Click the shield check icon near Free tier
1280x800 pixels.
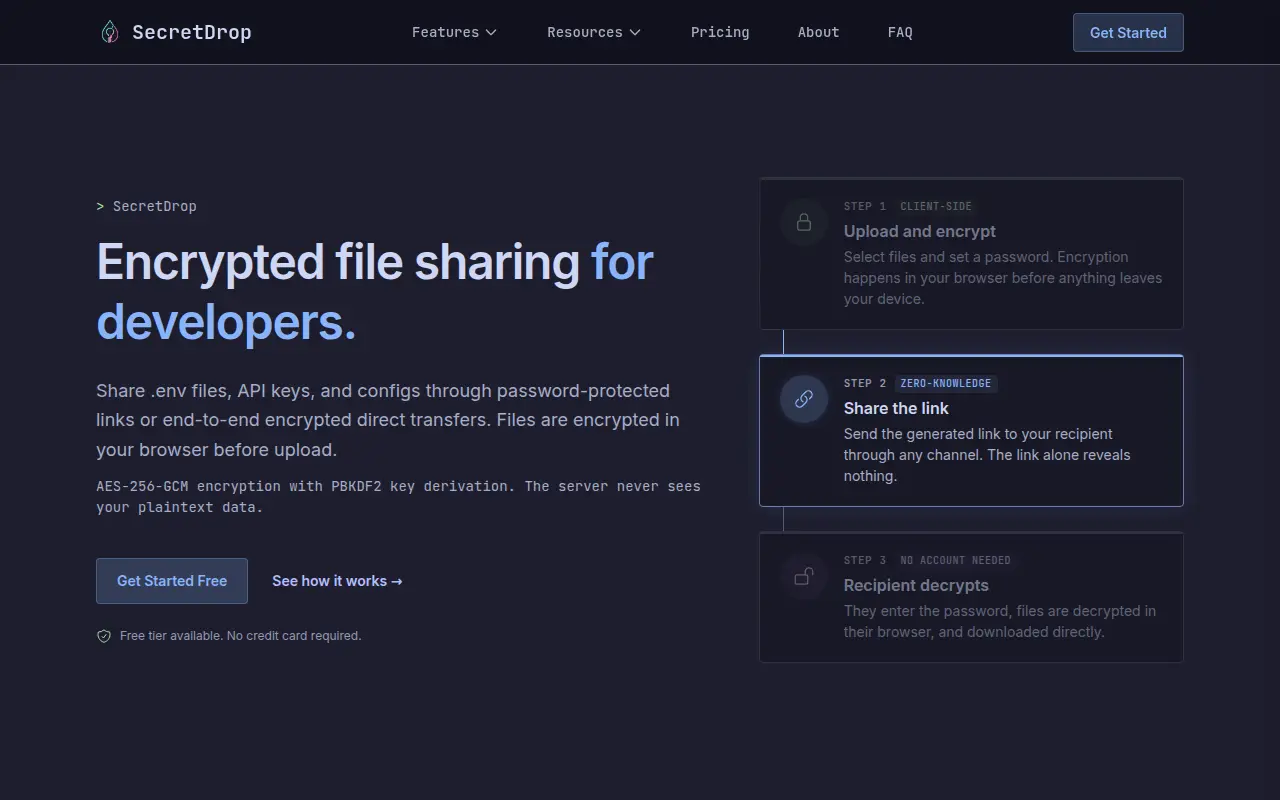pos(104,636)
